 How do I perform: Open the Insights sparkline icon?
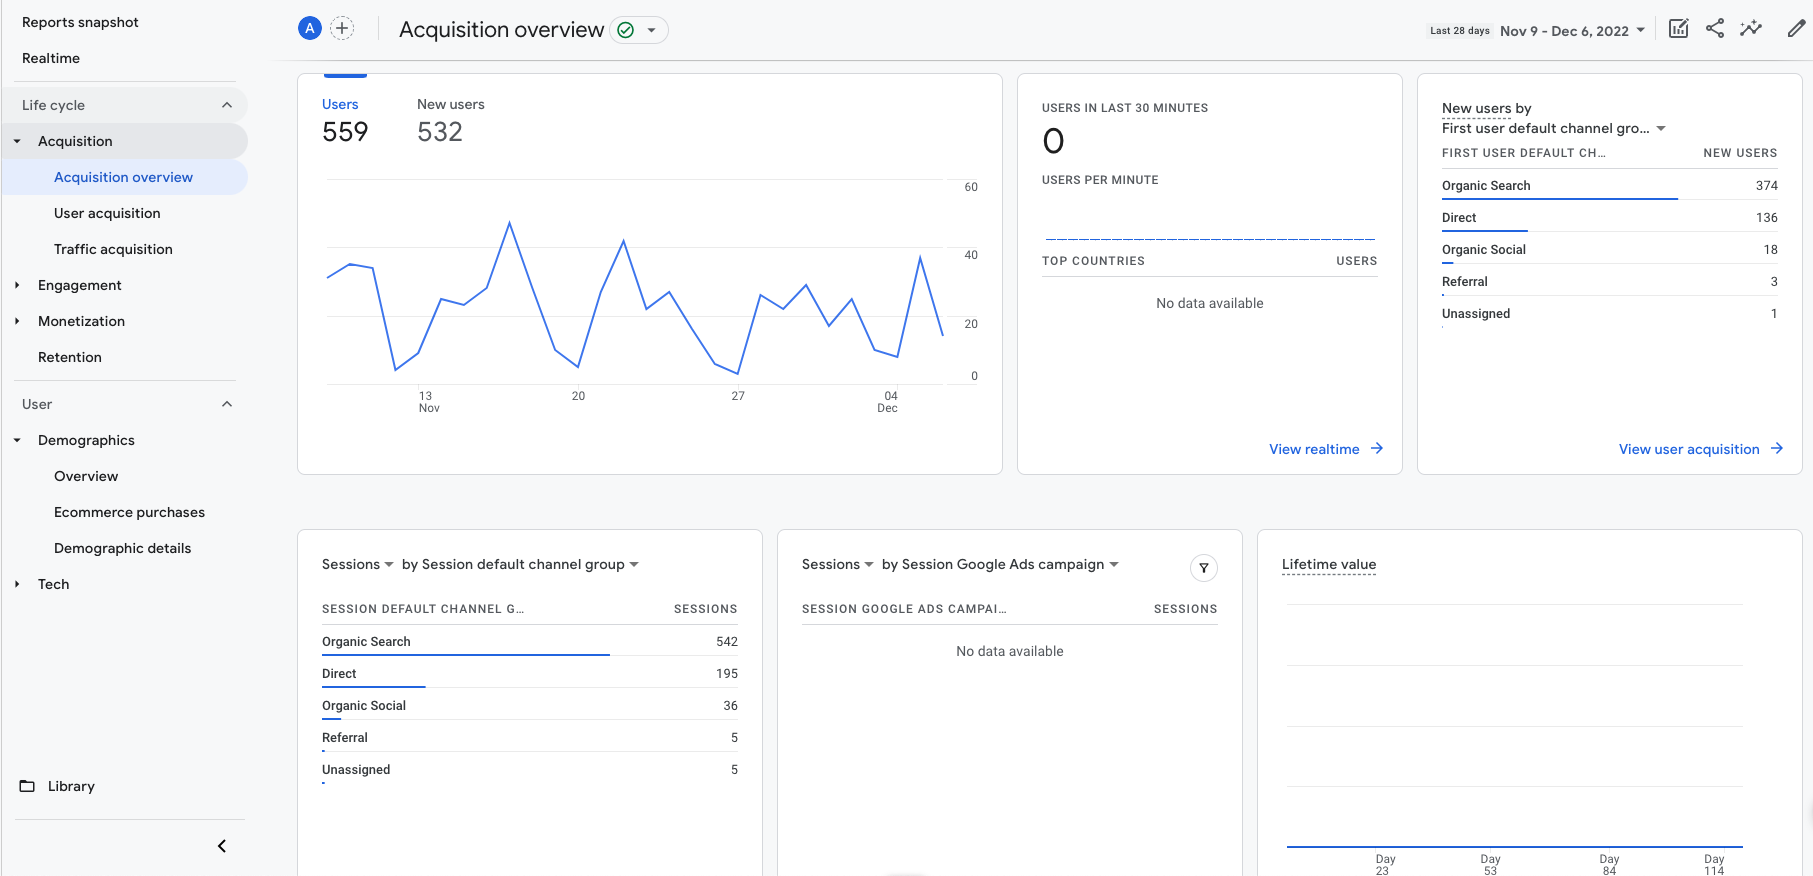click(1751, 29)
